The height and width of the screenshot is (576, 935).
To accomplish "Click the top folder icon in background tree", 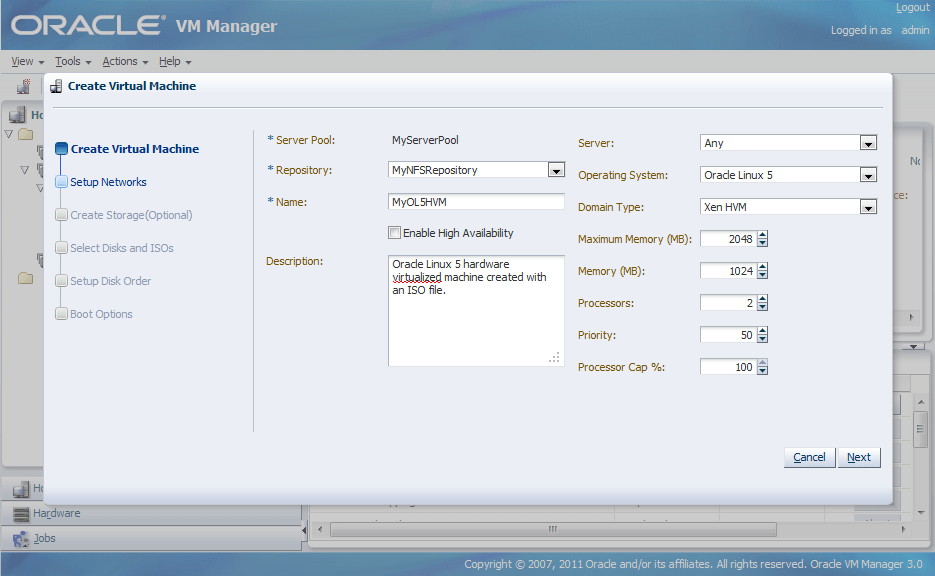I will pyautogui.click(x=26, y=134).
